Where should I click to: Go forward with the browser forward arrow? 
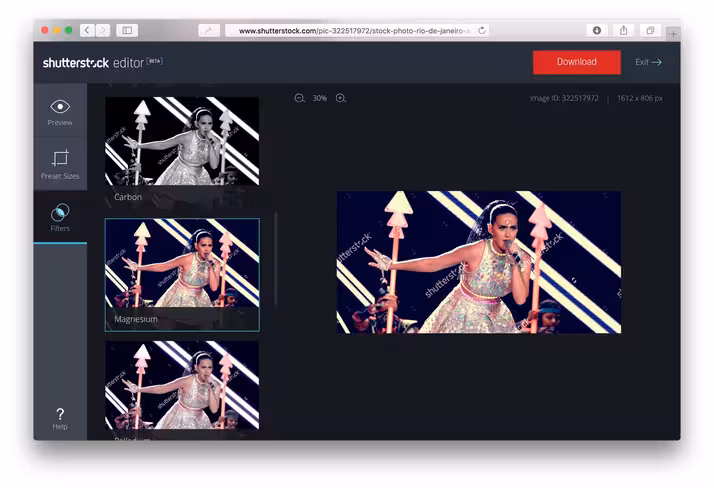coord(103,30)
